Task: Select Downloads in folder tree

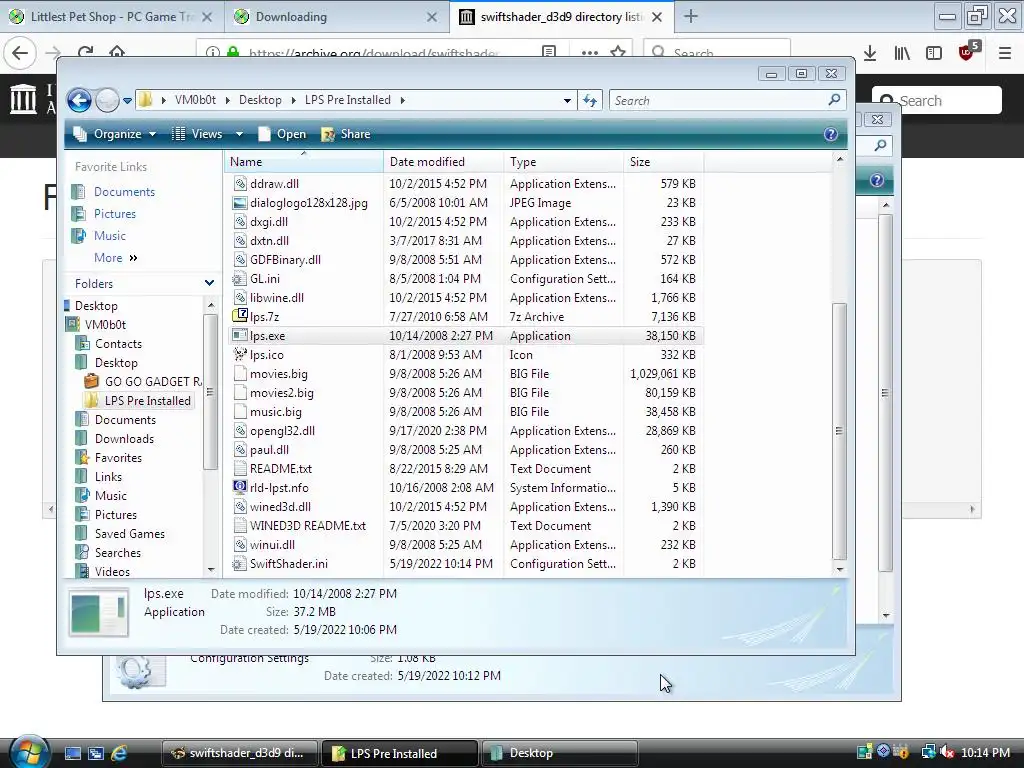Action: pyautogui.click(x=124, y=439)
